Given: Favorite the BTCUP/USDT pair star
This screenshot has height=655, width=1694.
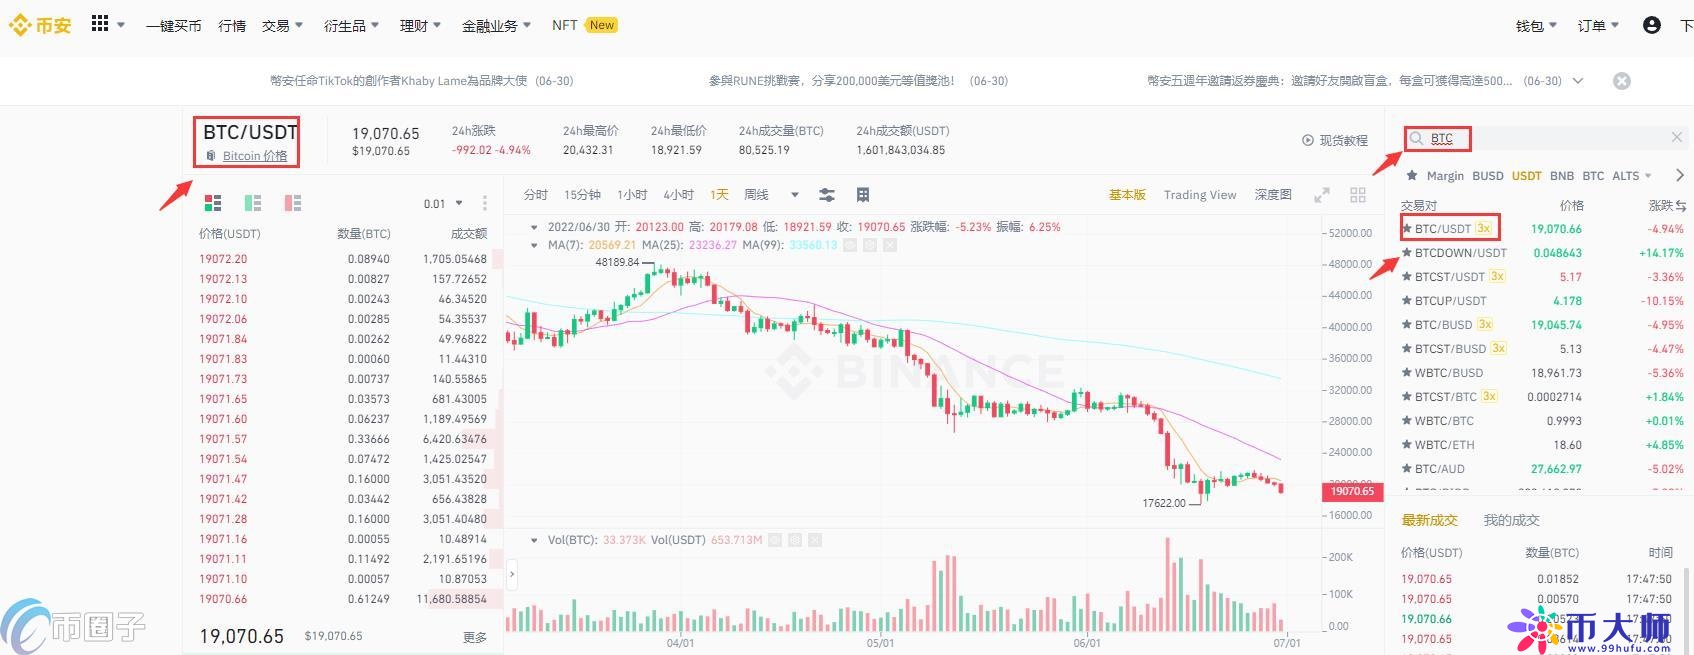Looking at the screenshot, I should click(x=1407, y=301).
